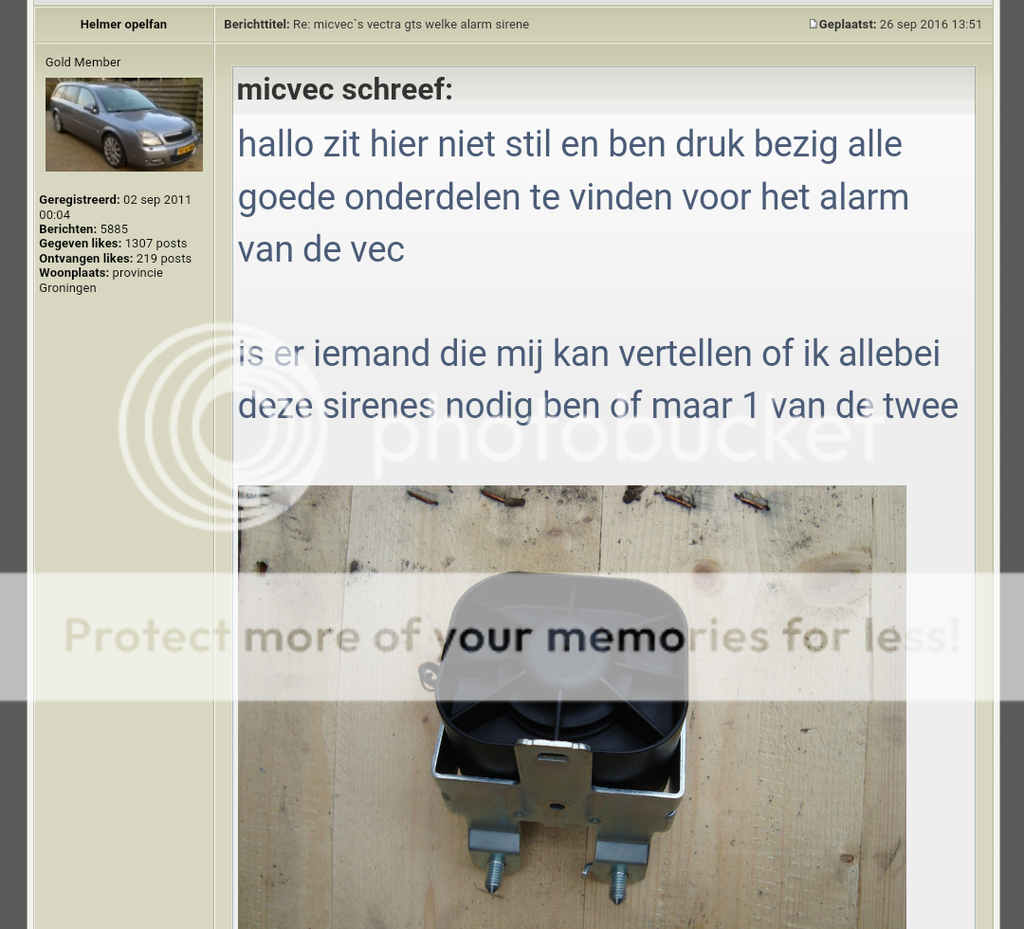
Task: Open the alarm siren photo
Action: pyautogui.click(x=572, y=706)
